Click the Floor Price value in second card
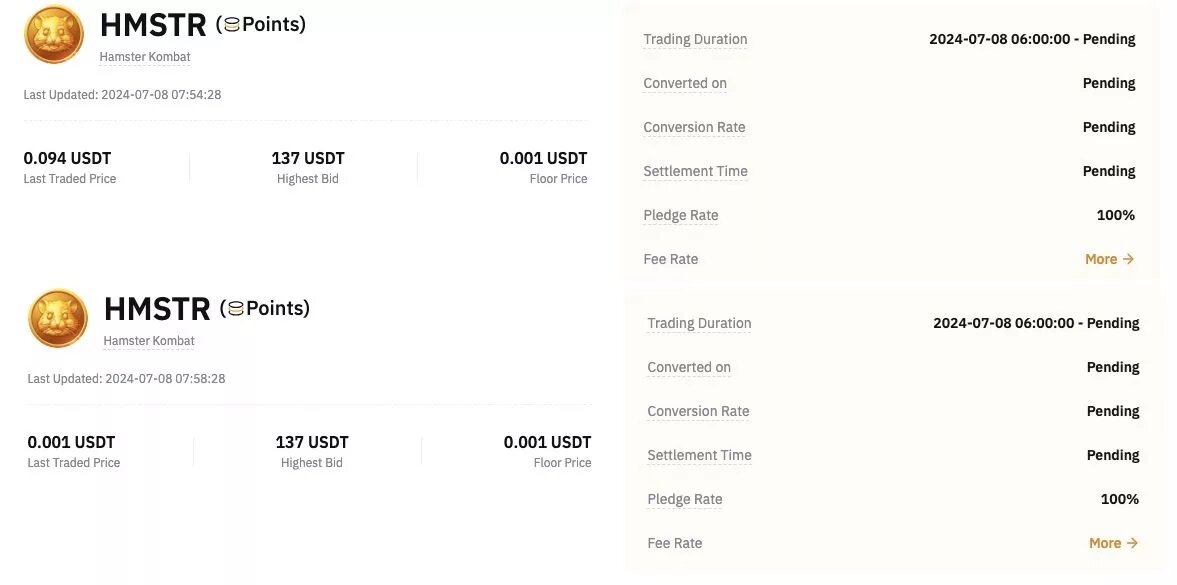1177x585 pixels. pyautogui.click(x=547, y=441)
